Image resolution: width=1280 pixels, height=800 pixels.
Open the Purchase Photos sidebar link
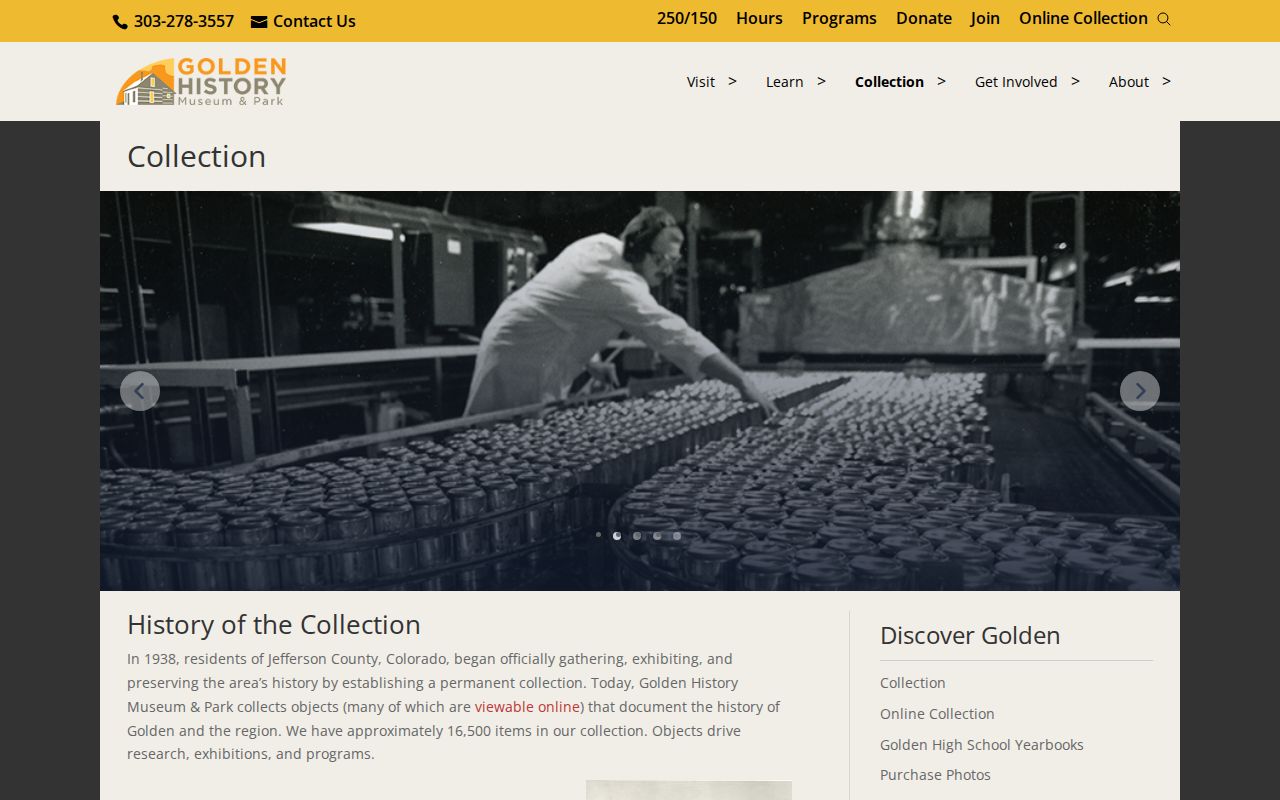(x=935, y=775)
